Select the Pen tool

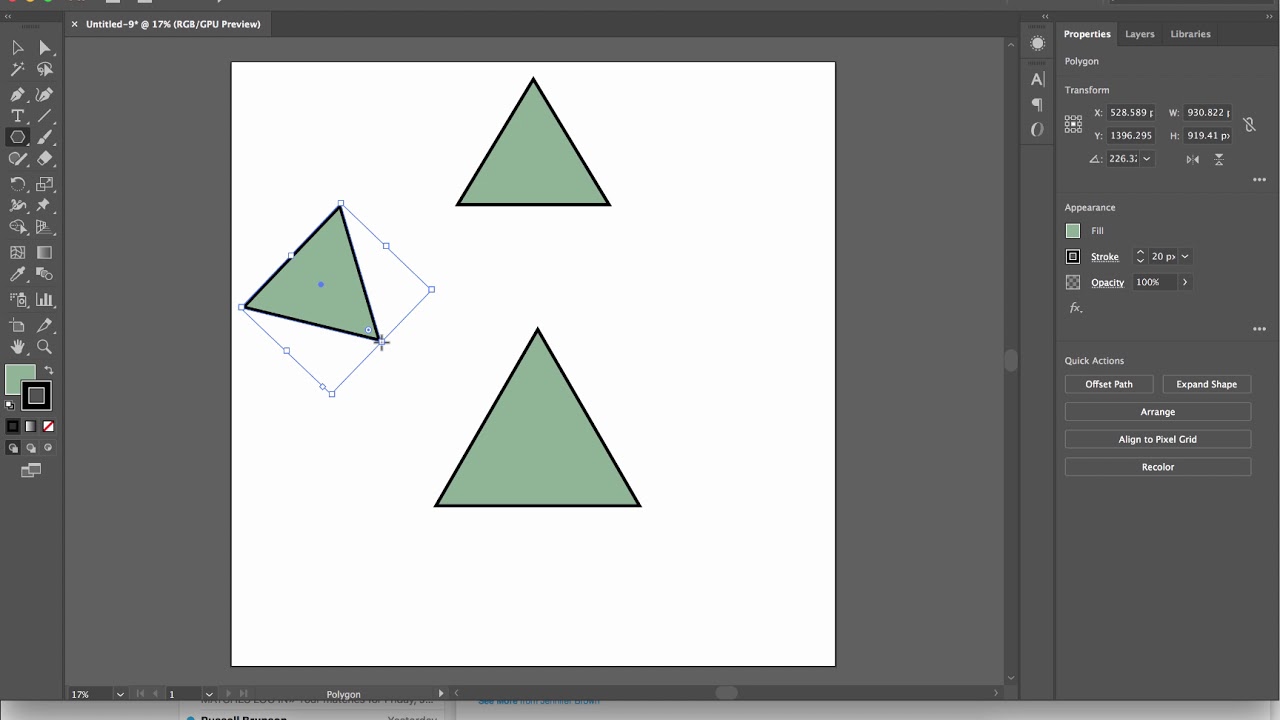click(17, 94)
